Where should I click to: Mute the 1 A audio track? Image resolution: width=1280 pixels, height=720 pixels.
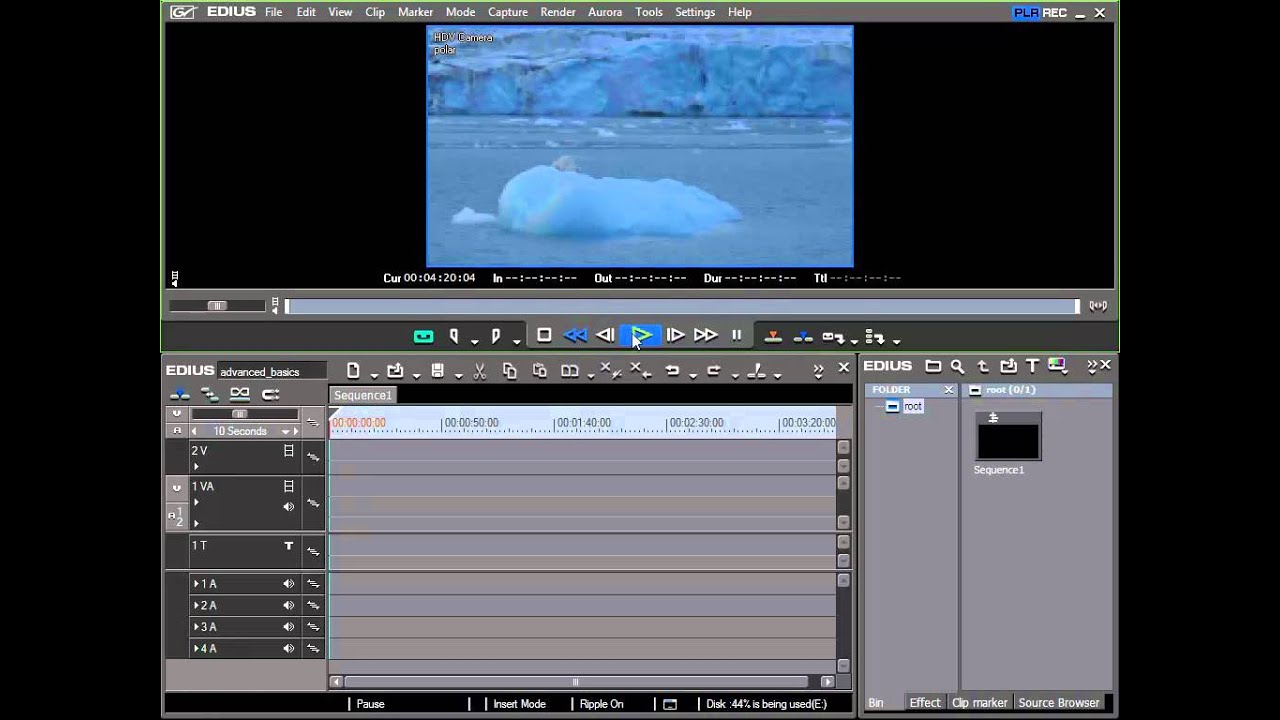click(x=288, y=584)
